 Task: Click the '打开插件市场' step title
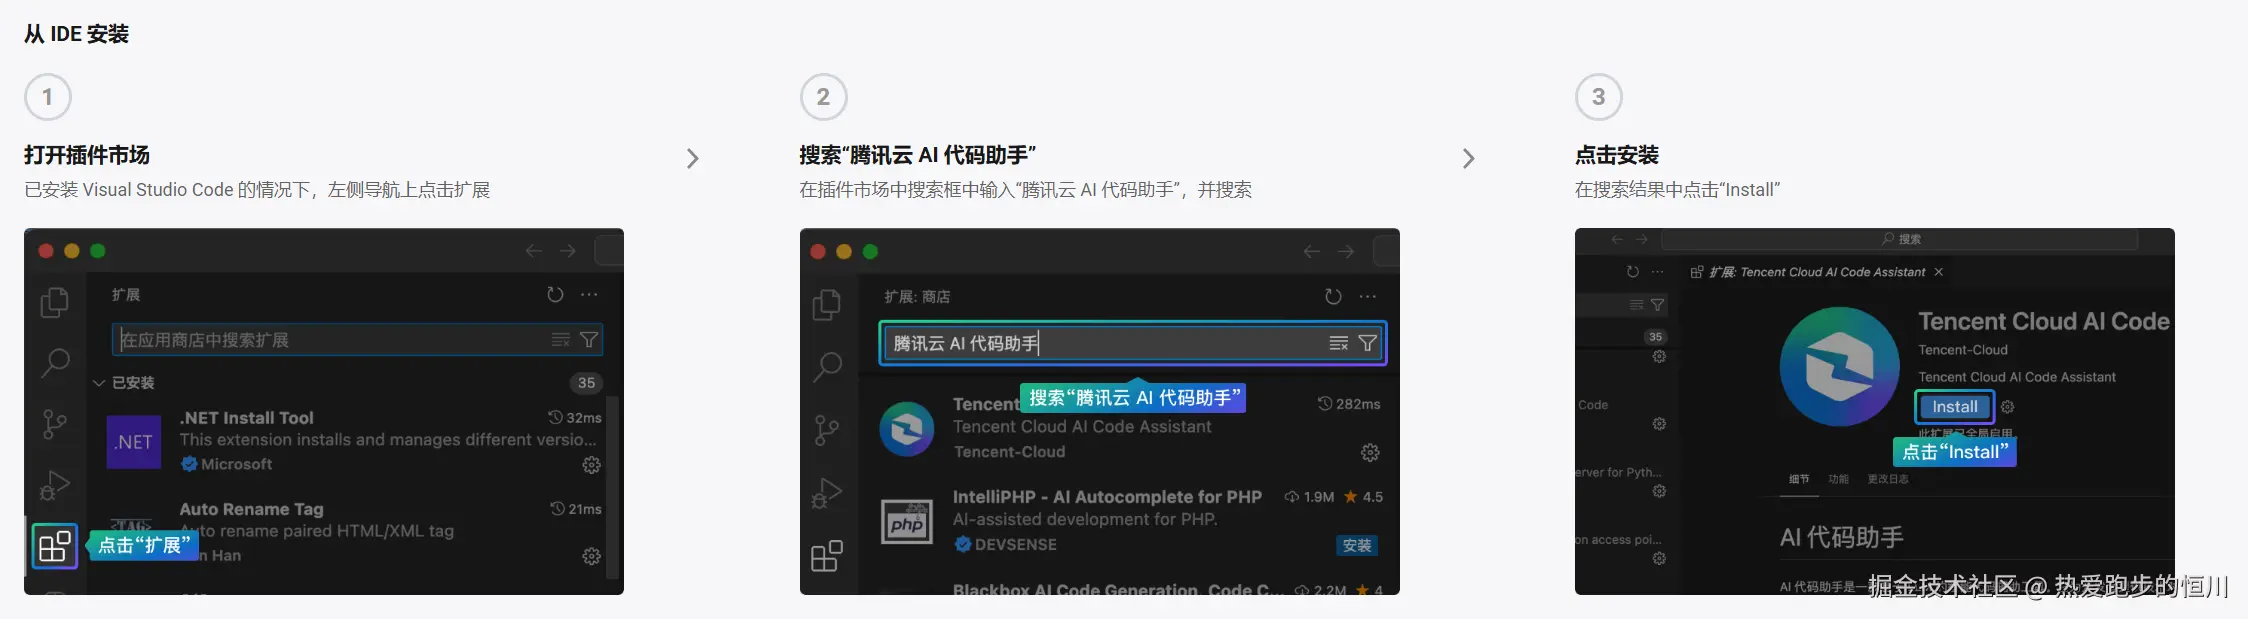[87, 155]
